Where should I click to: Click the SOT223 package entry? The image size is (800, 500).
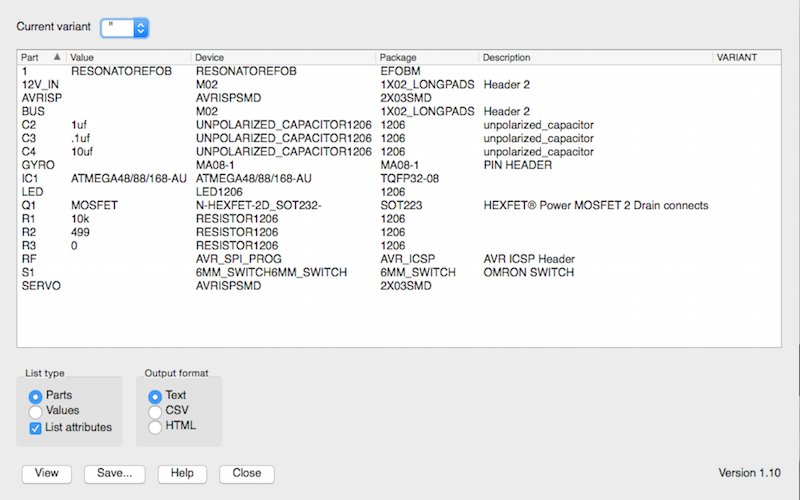pos(401,205)
